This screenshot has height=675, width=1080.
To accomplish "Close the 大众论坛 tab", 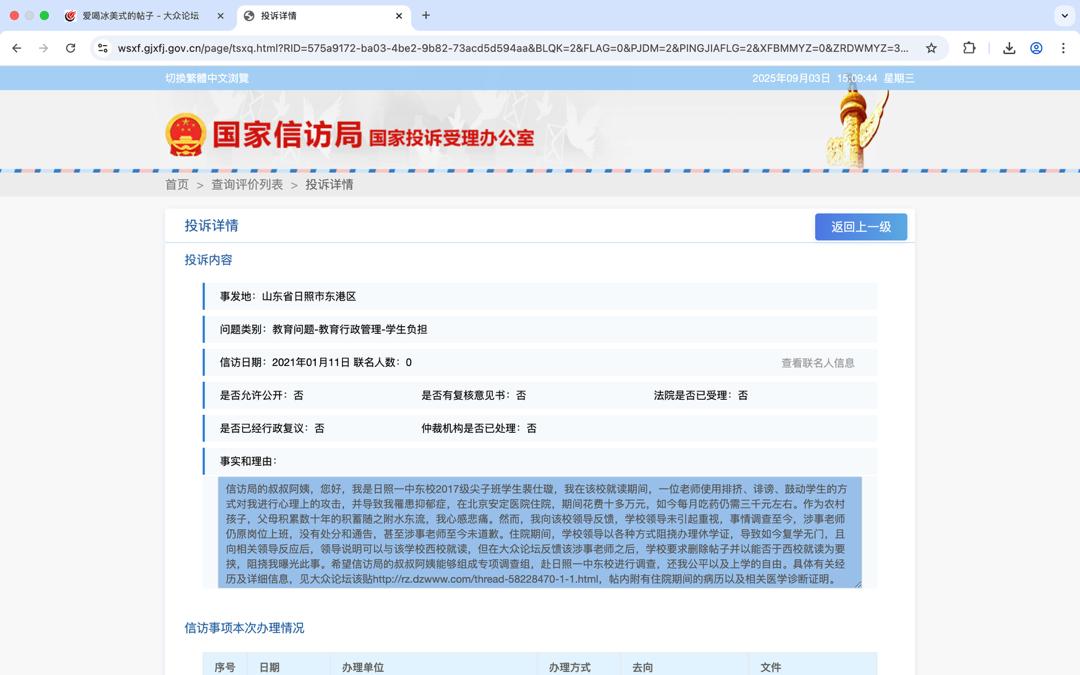I will [220, 16].
